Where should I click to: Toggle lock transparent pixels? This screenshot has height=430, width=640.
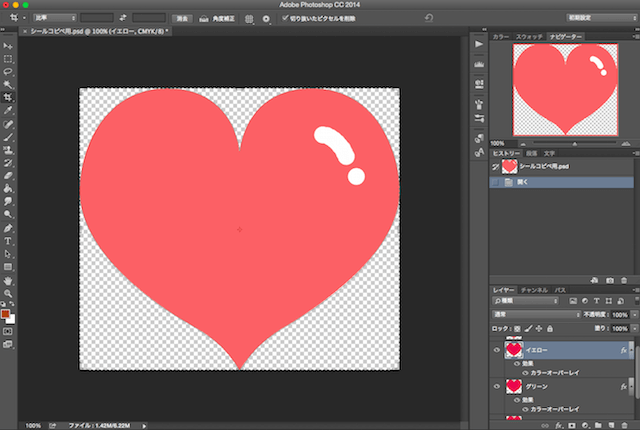(517, 329)
